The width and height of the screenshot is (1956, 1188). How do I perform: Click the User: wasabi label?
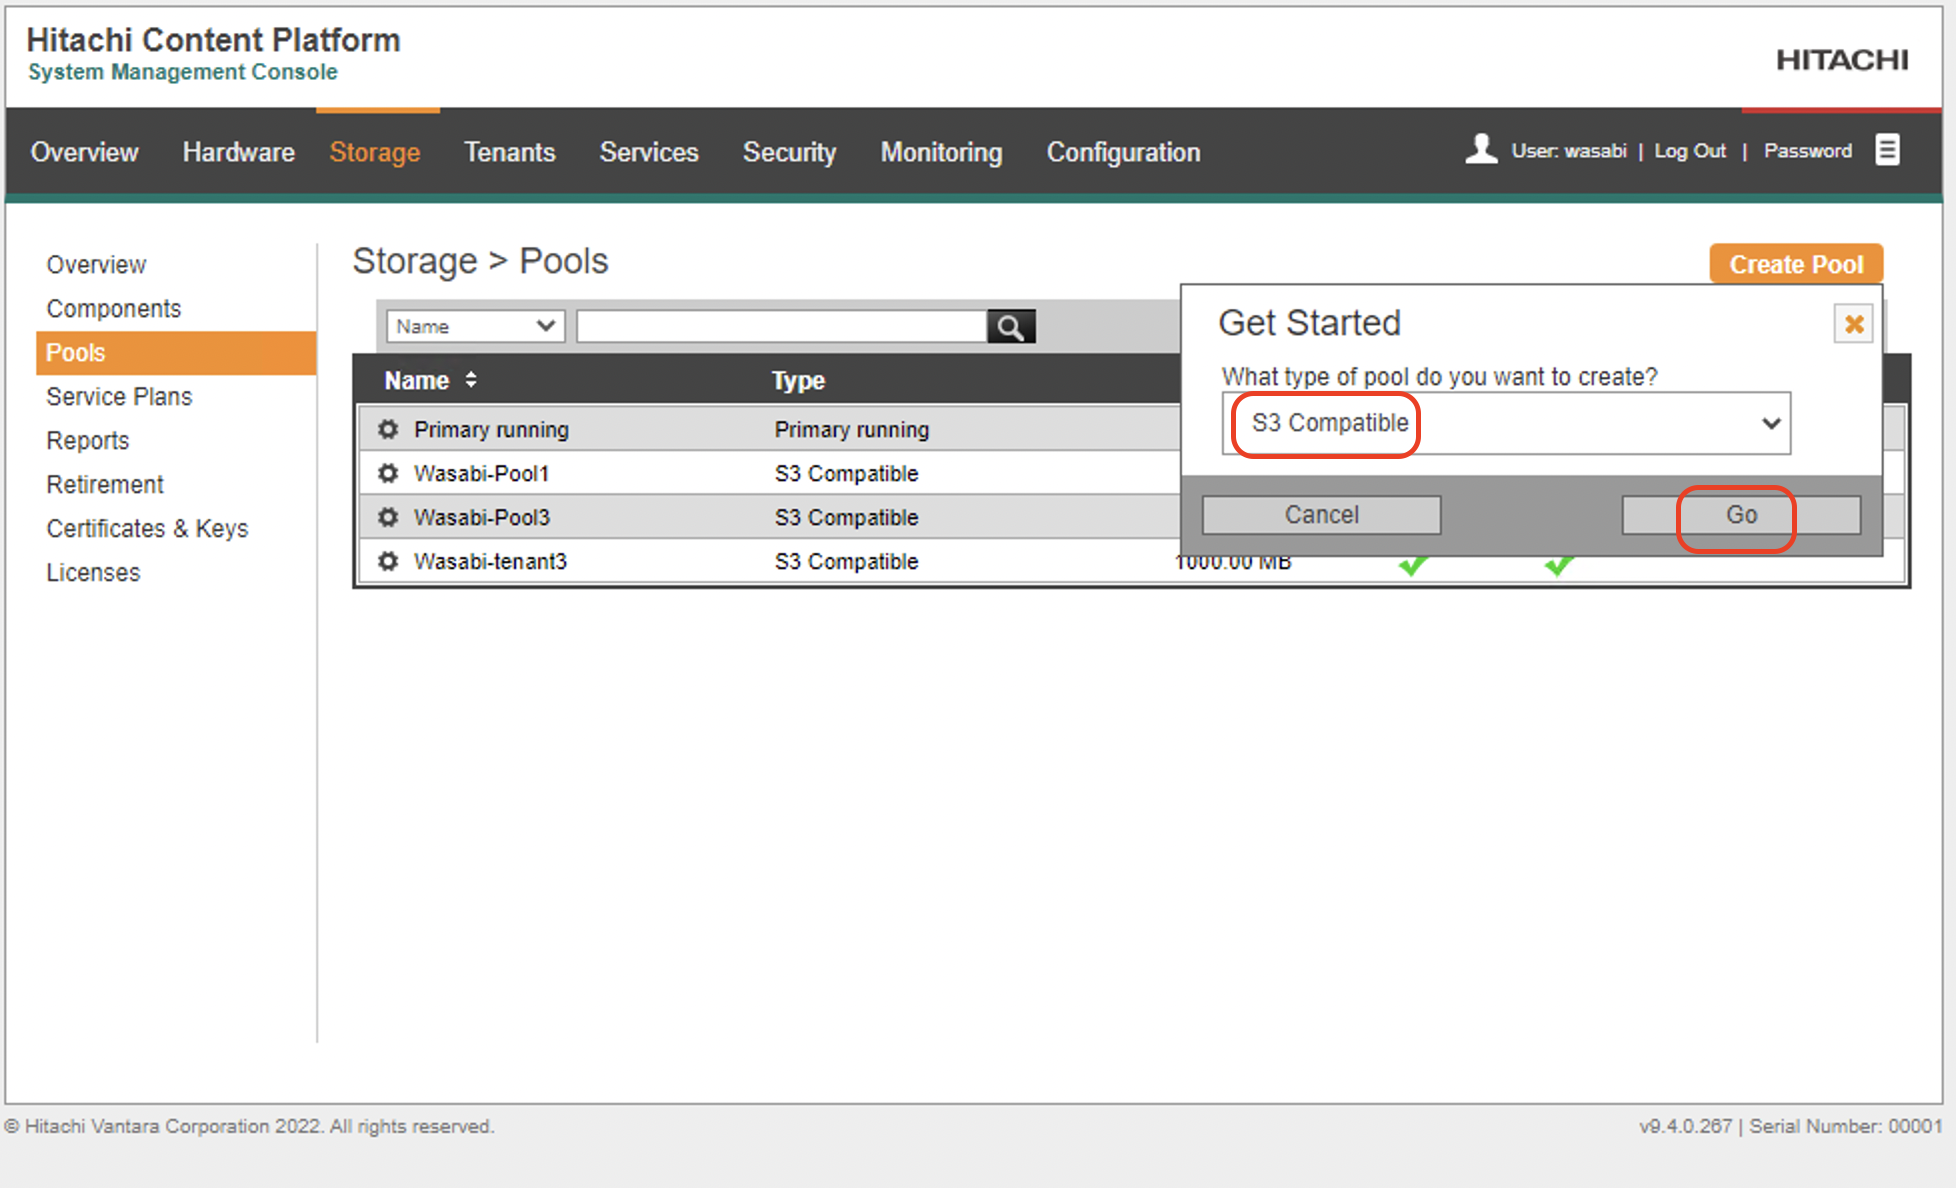pyautogui.click(x=1569, y=151)
